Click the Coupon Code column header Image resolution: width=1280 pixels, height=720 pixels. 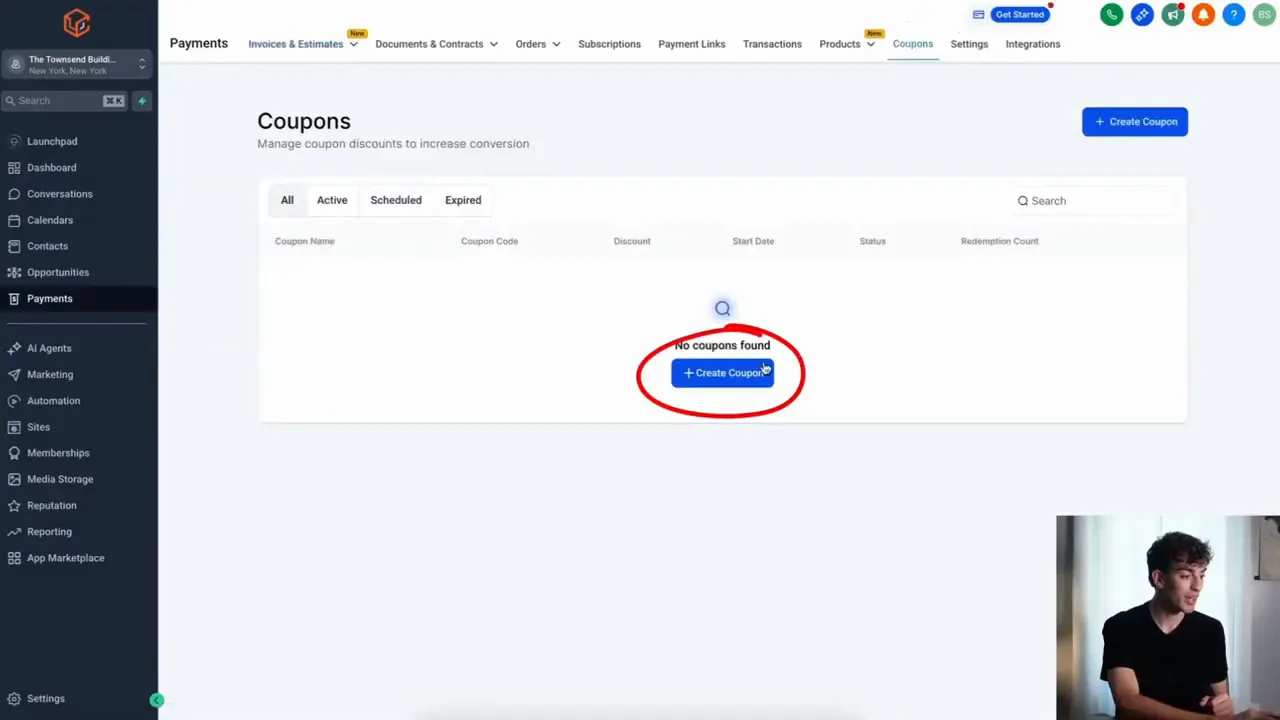[489, 241]
